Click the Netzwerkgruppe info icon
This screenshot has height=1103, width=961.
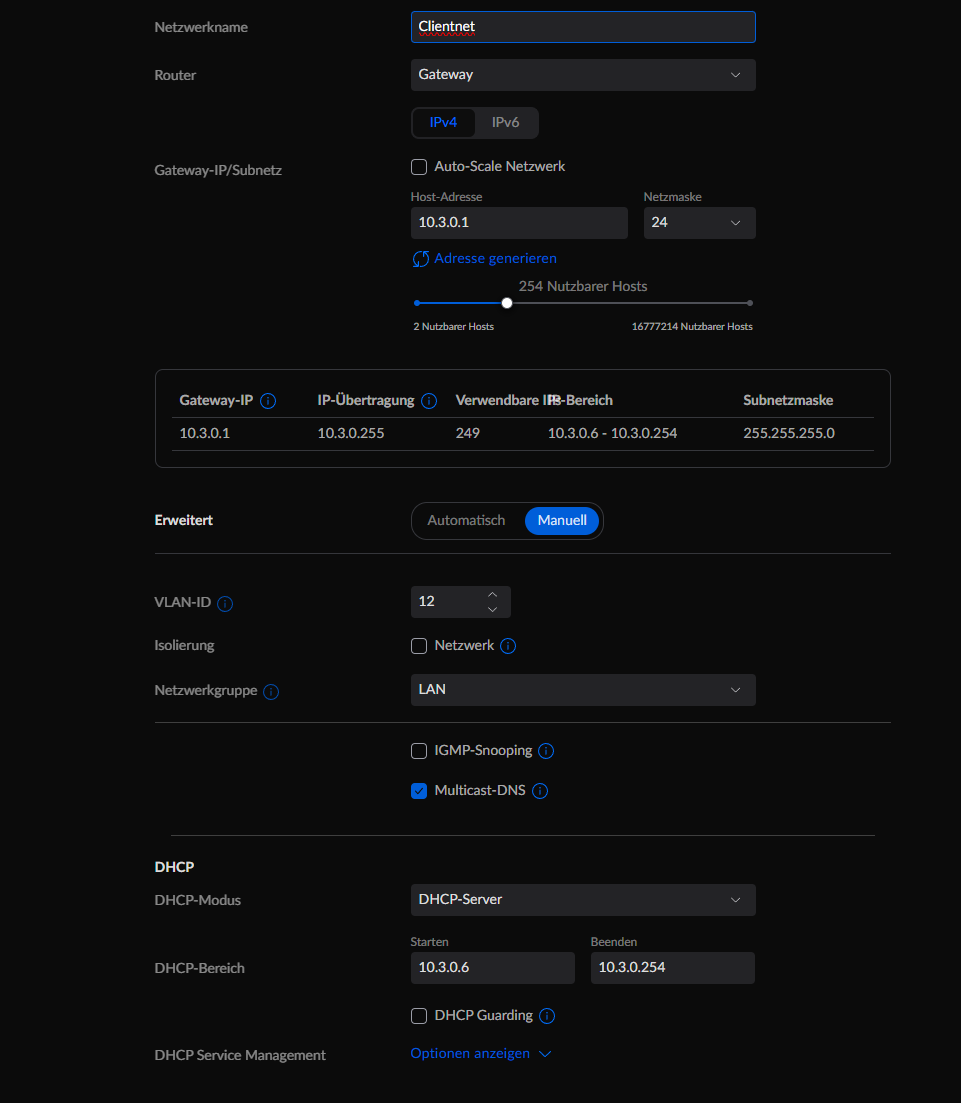271,691
